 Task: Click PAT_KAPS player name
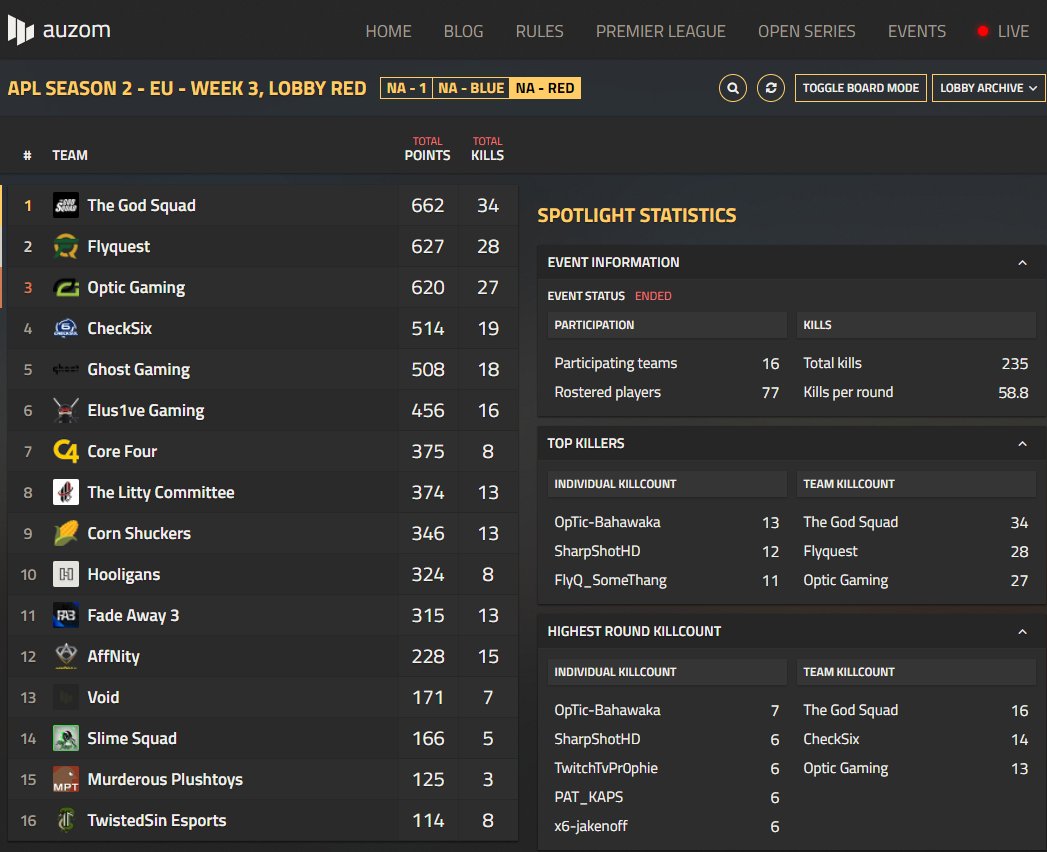coord(588,797)
